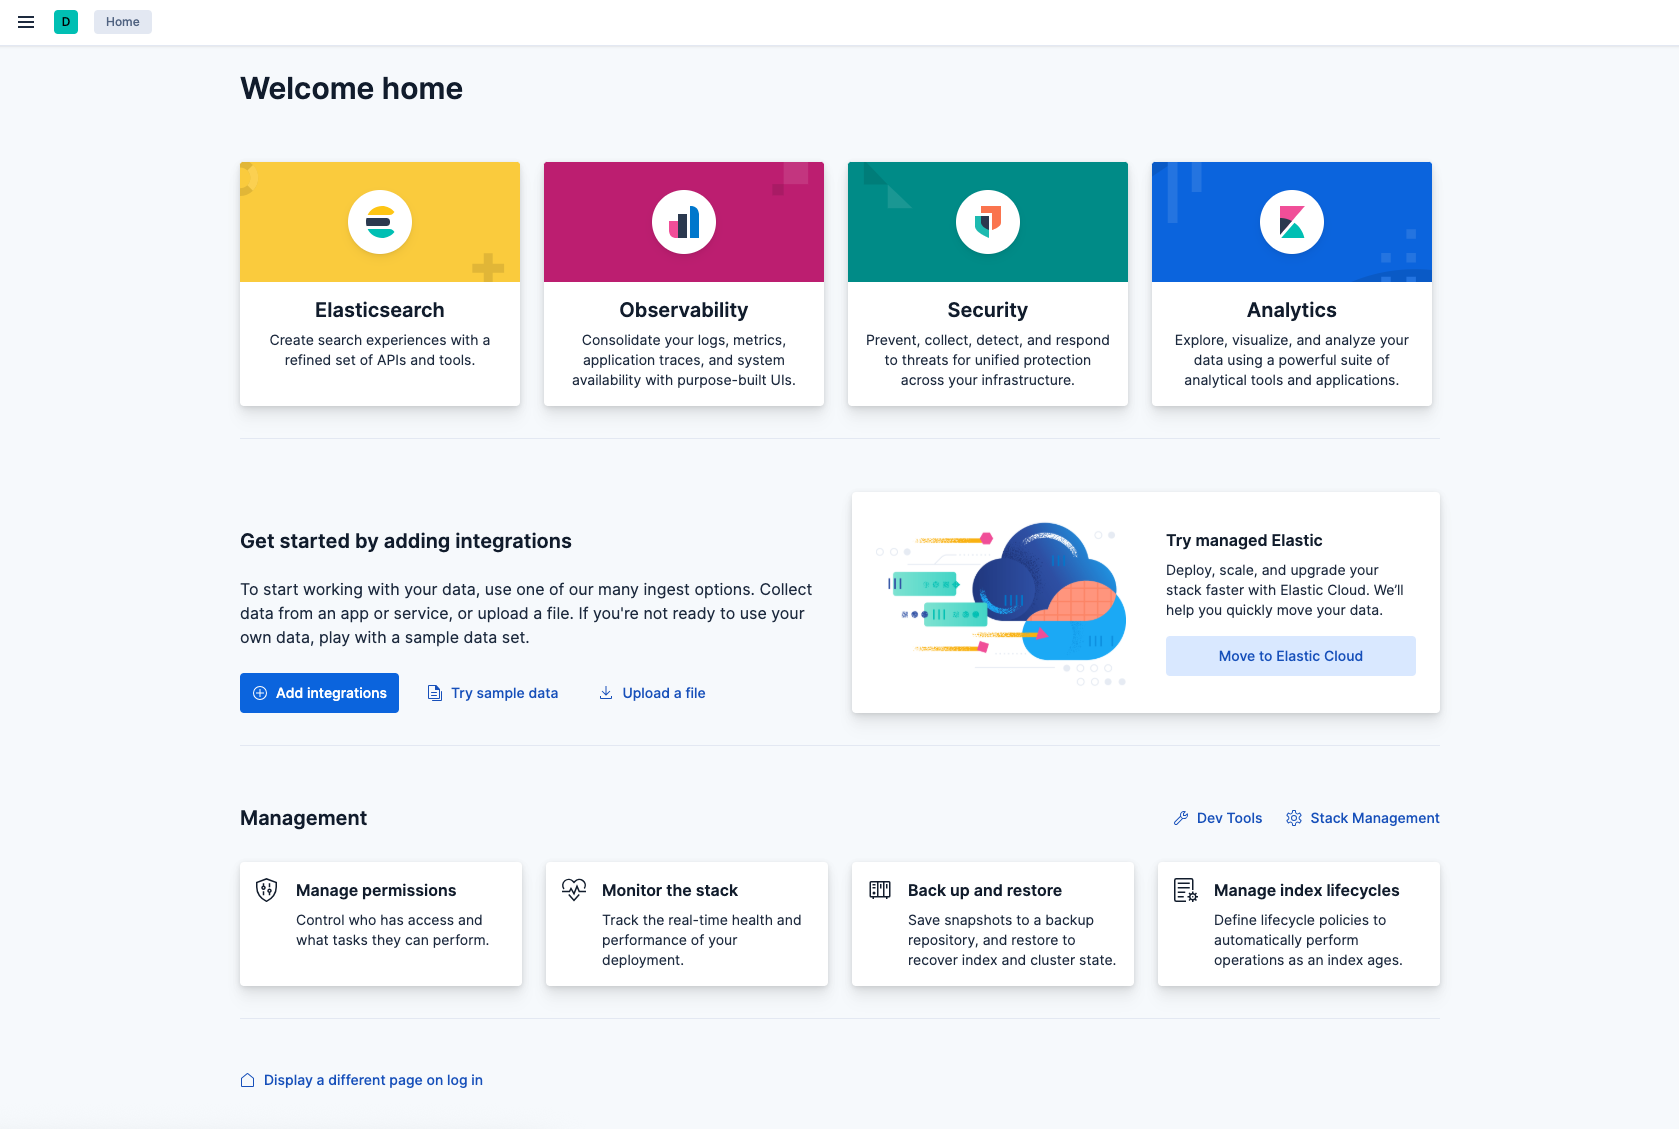Open the hamburger navigation menu
This screenshot has width=1679, height=1129.
tap(26, 22)
